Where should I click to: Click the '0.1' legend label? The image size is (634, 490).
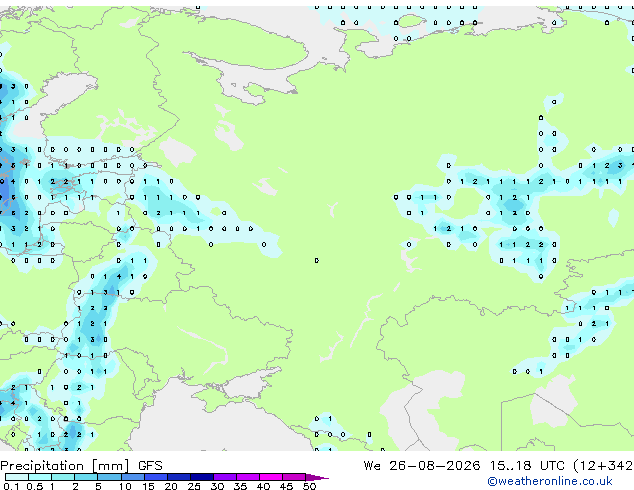(11, 486)
